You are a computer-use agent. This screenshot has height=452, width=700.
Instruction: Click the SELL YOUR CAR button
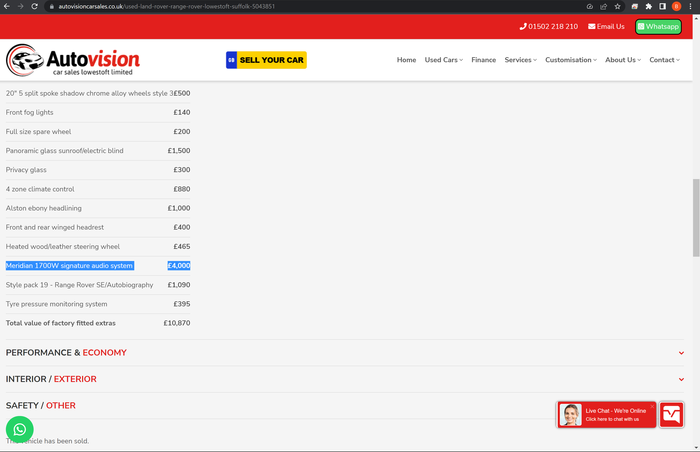266,60
